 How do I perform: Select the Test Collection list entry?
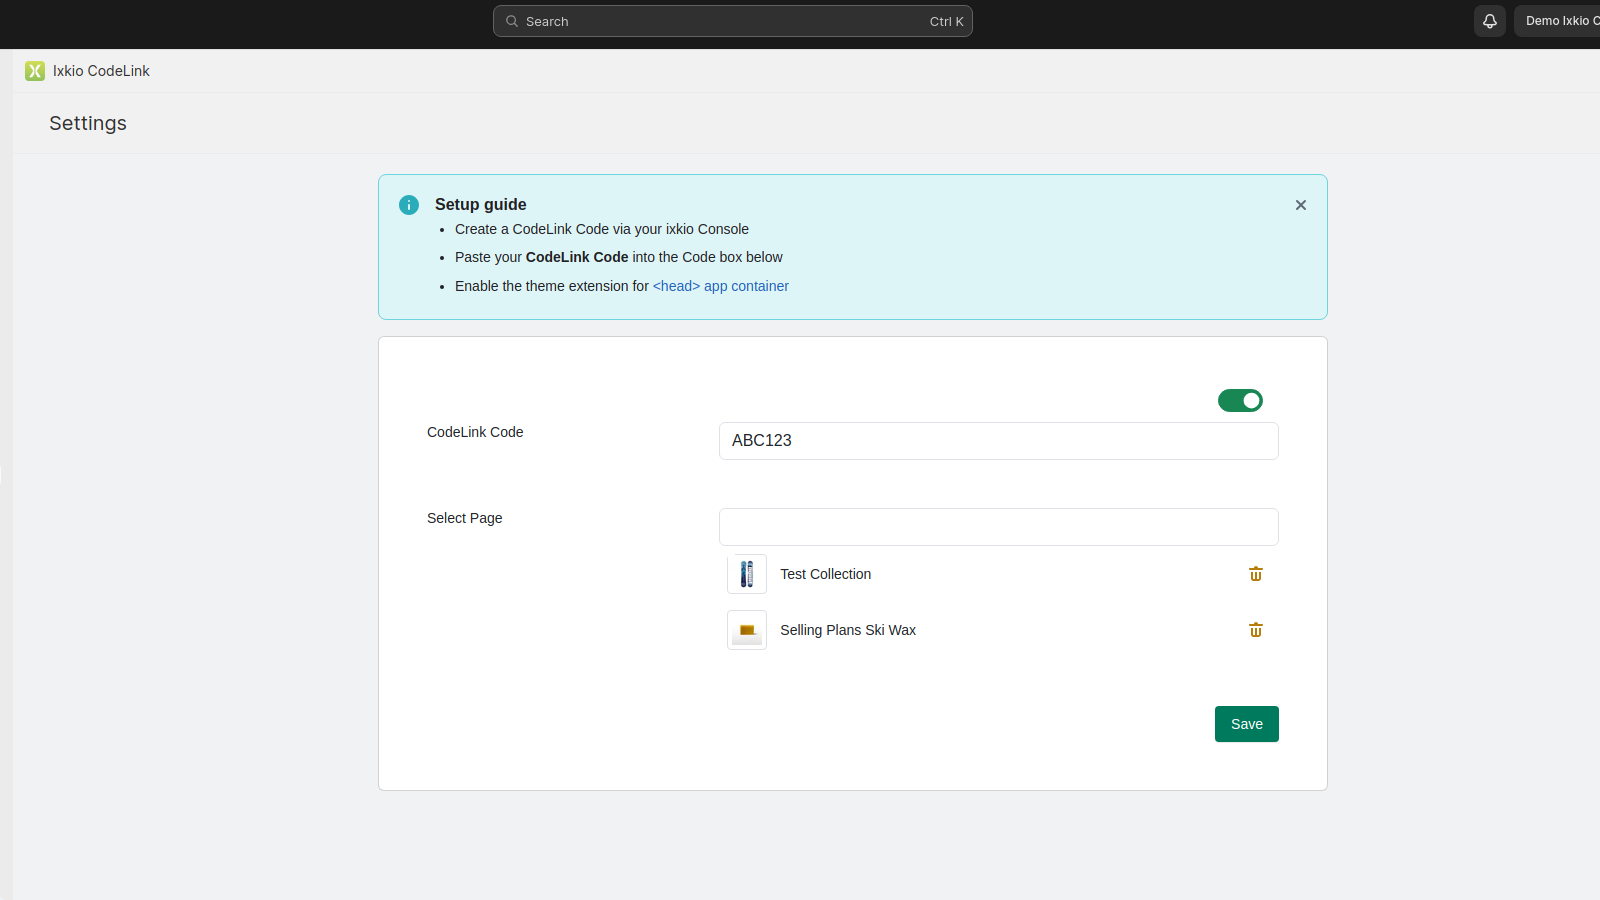point(825,574)
